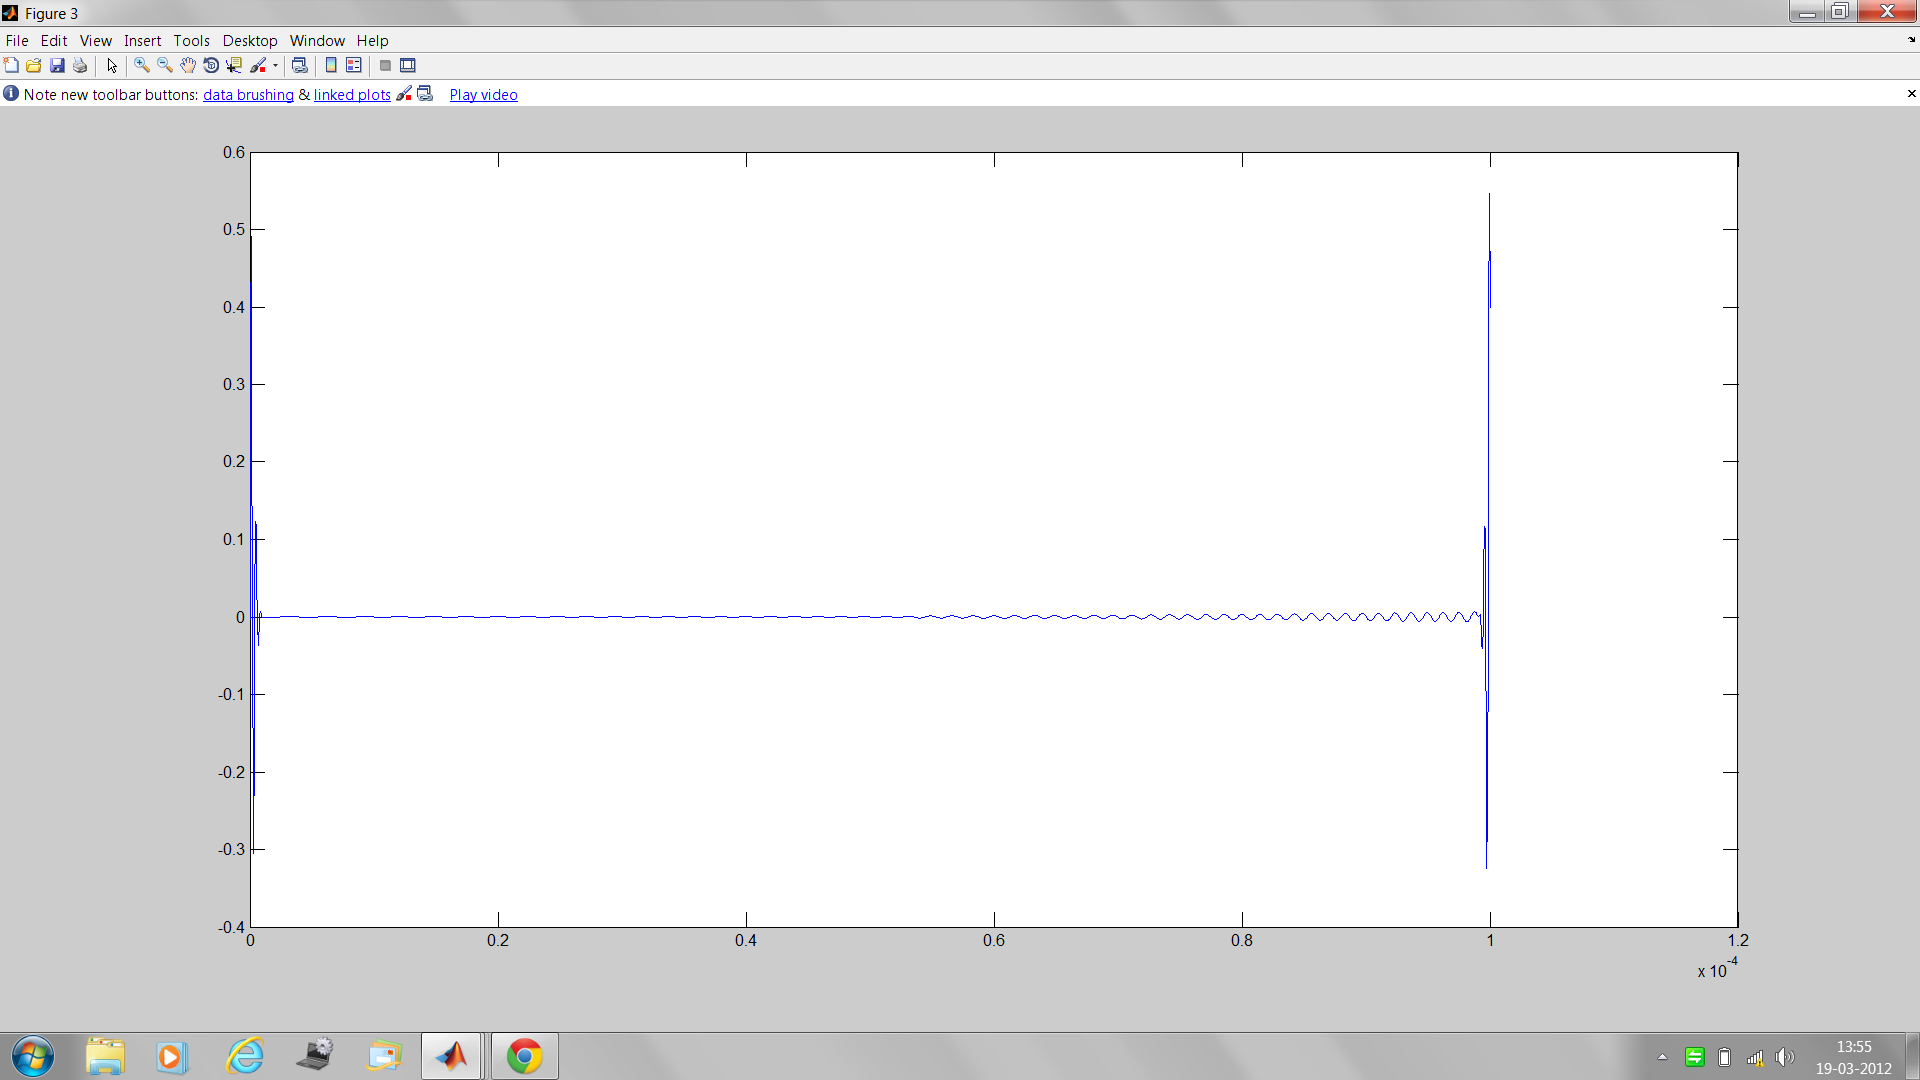Select the Zoom In tool

coord(140,65)
